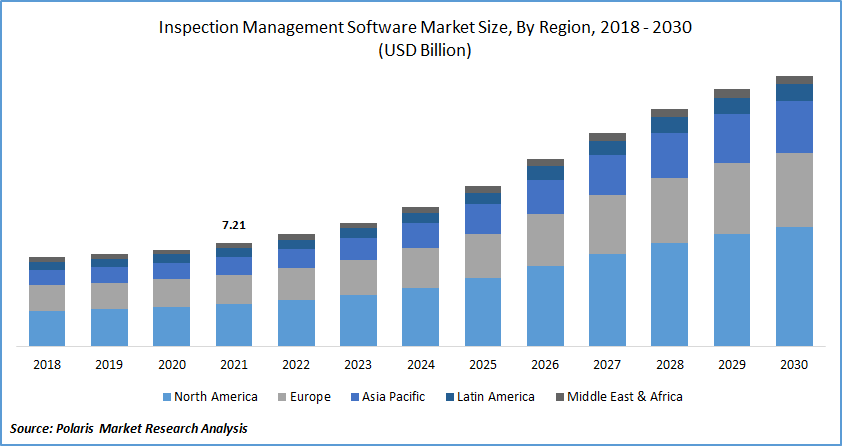Click the 2020 axis label
This screenshot has width=842, height=446.
pyautogui.click(x=171, y=365)
